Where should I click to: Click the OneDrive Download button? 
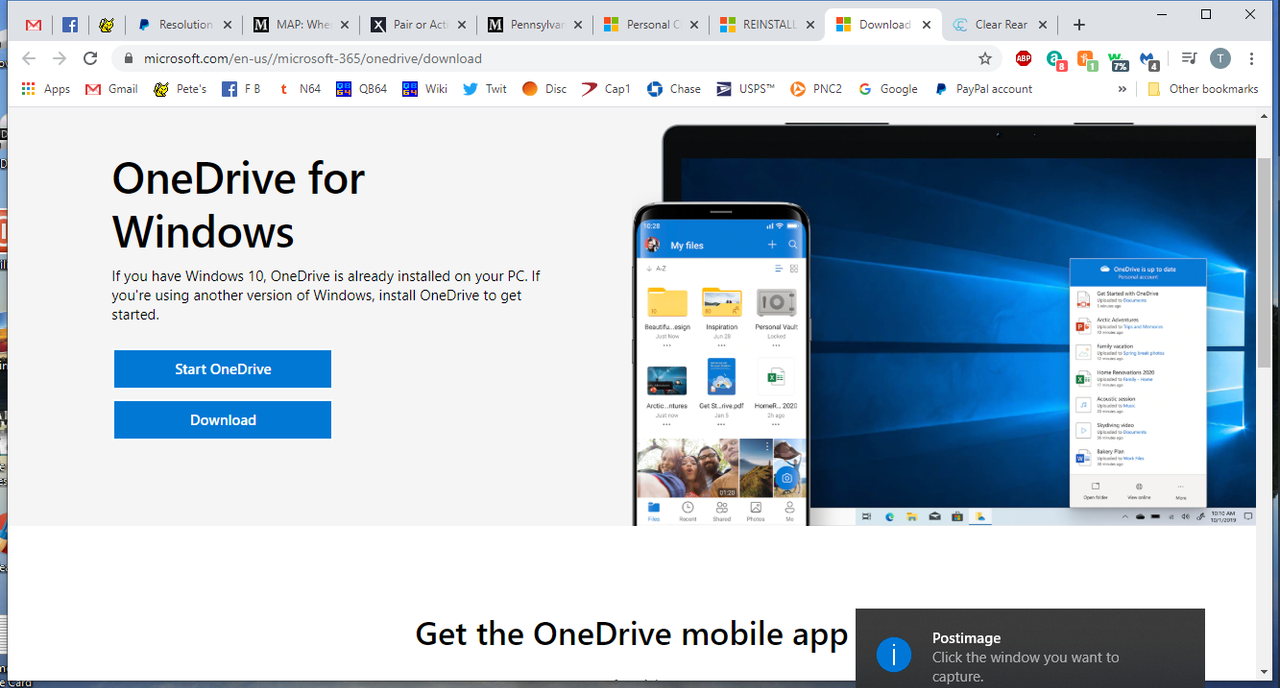[x=223, y=420]
